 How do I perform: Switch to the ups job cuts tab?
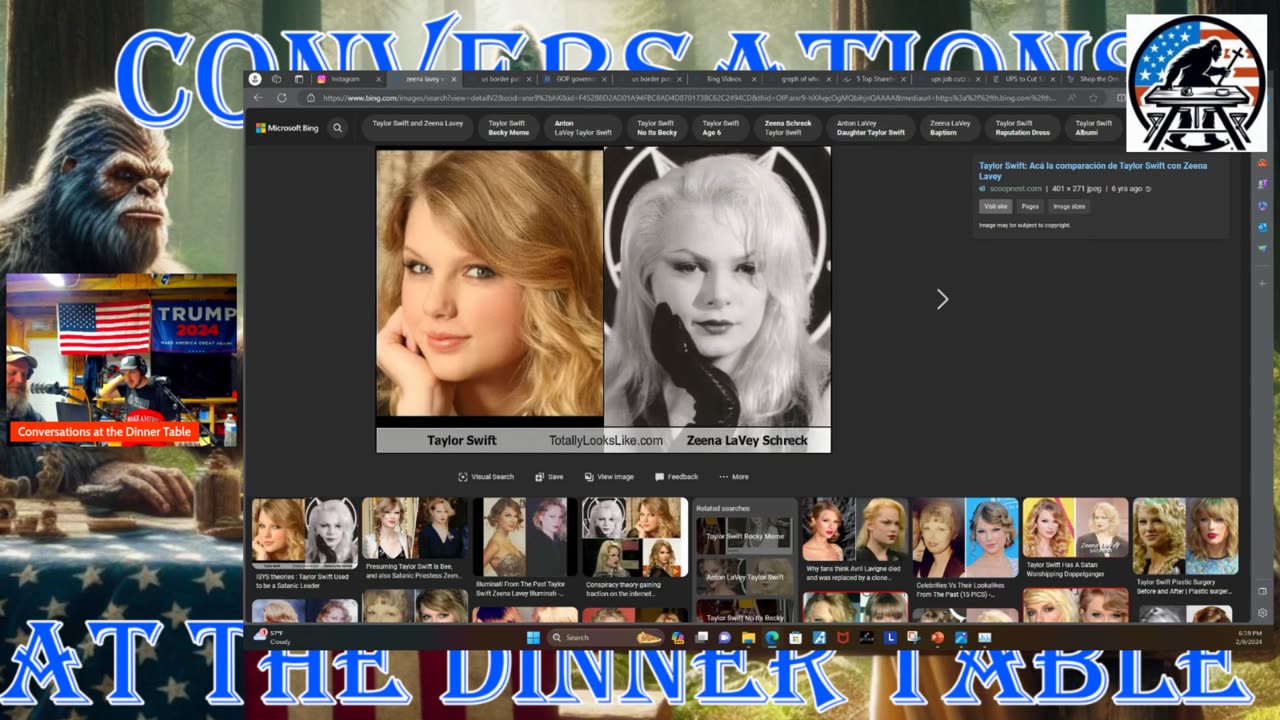tap(949, 79)
